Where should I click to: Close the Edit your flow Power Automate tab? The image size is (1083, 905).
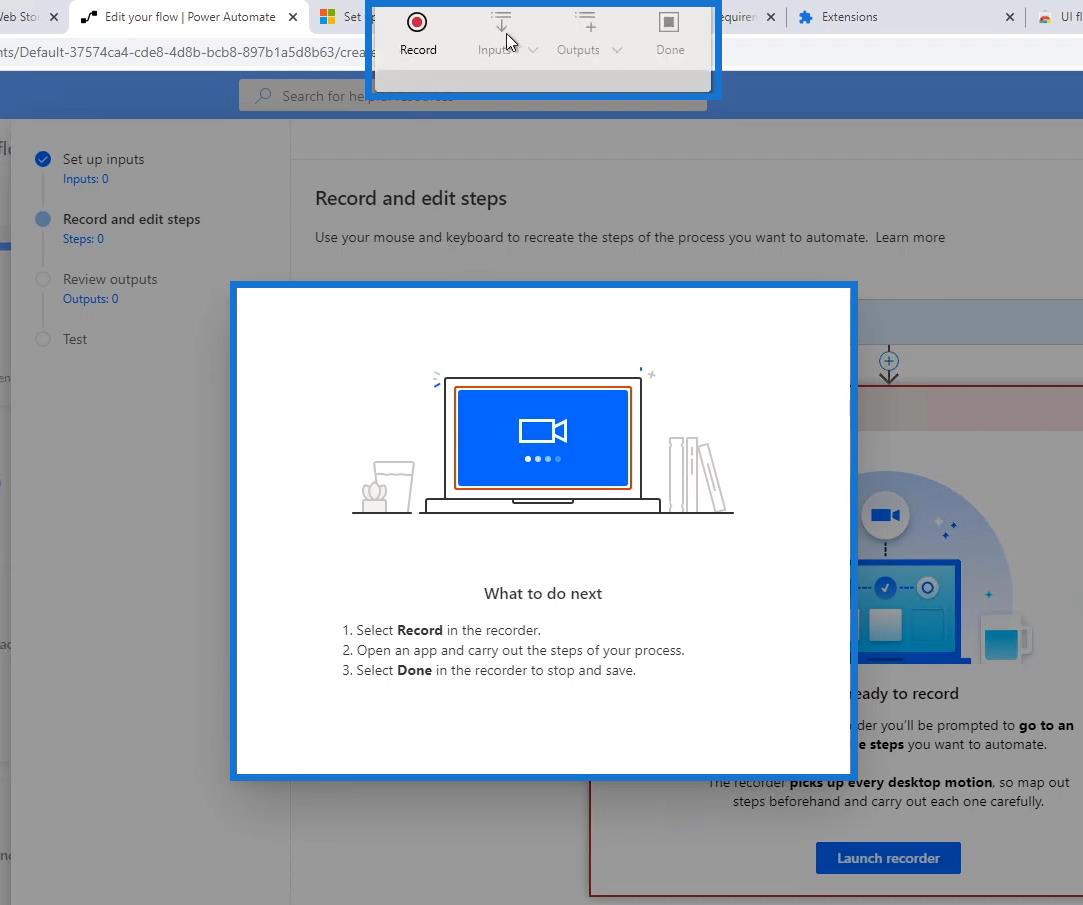(293, 17)
